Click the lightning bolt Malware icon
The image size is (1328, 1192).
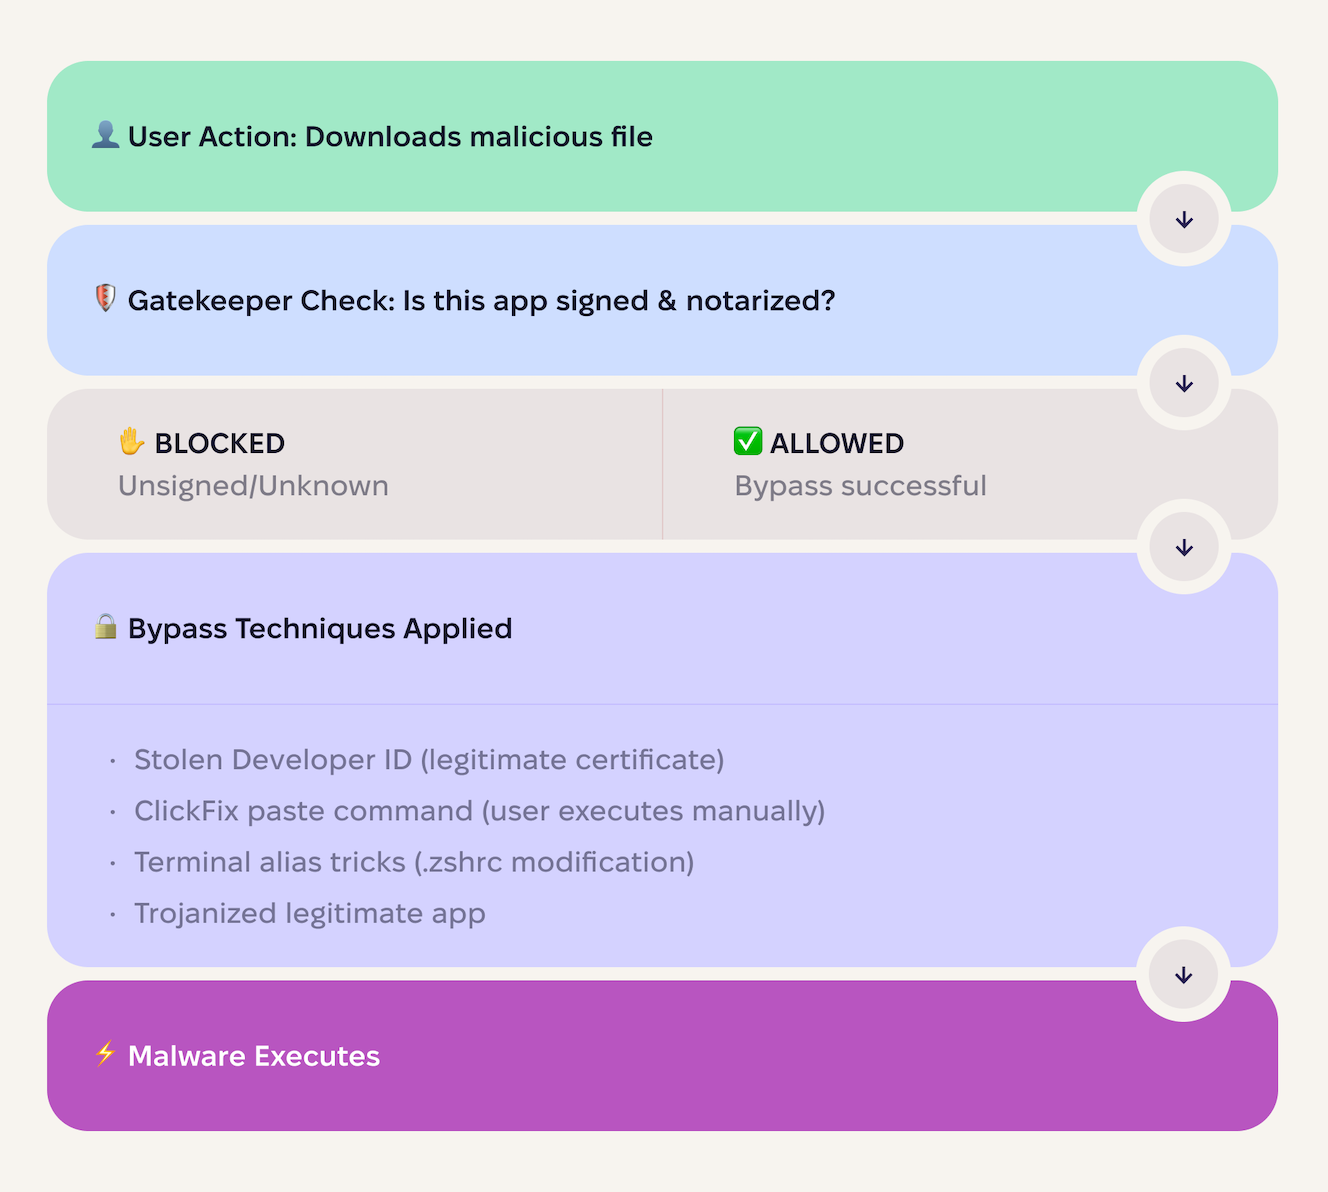[105, 1054]
